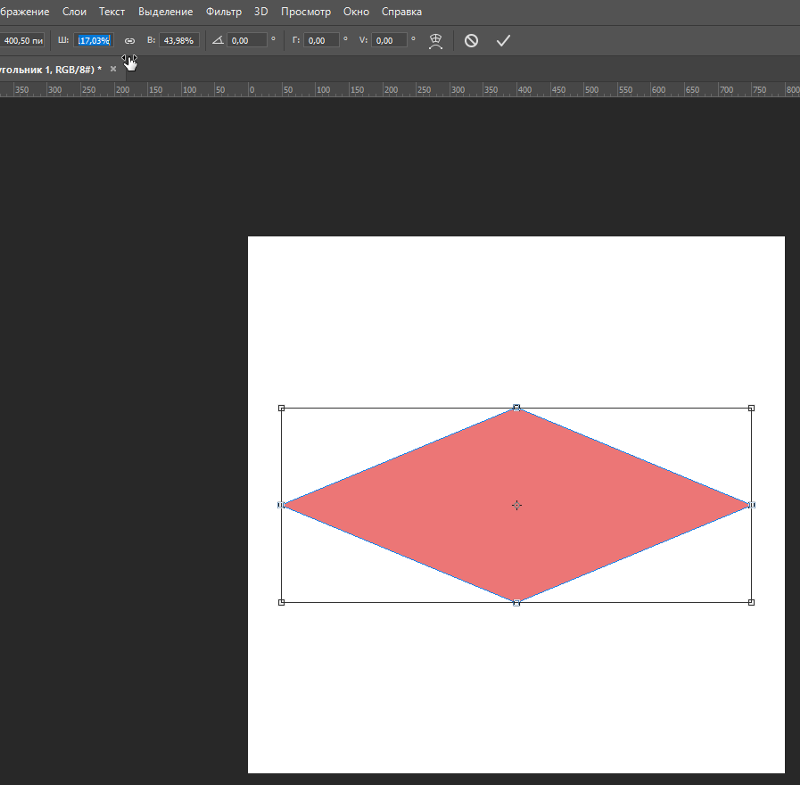Click the top-center transform handle
Viewport: 800px width, 785px height.
click(x=516, y=408)
